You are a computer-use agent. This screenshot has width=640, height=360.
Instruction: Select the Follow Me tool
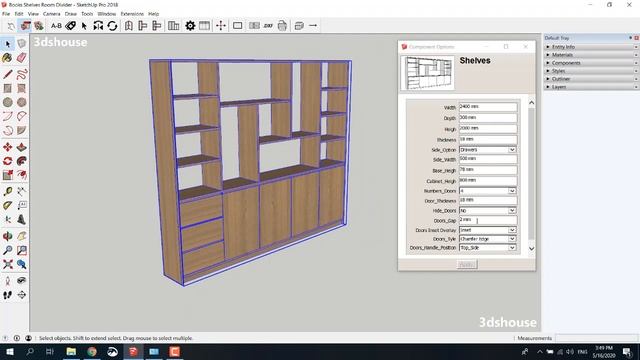point(22,161)
